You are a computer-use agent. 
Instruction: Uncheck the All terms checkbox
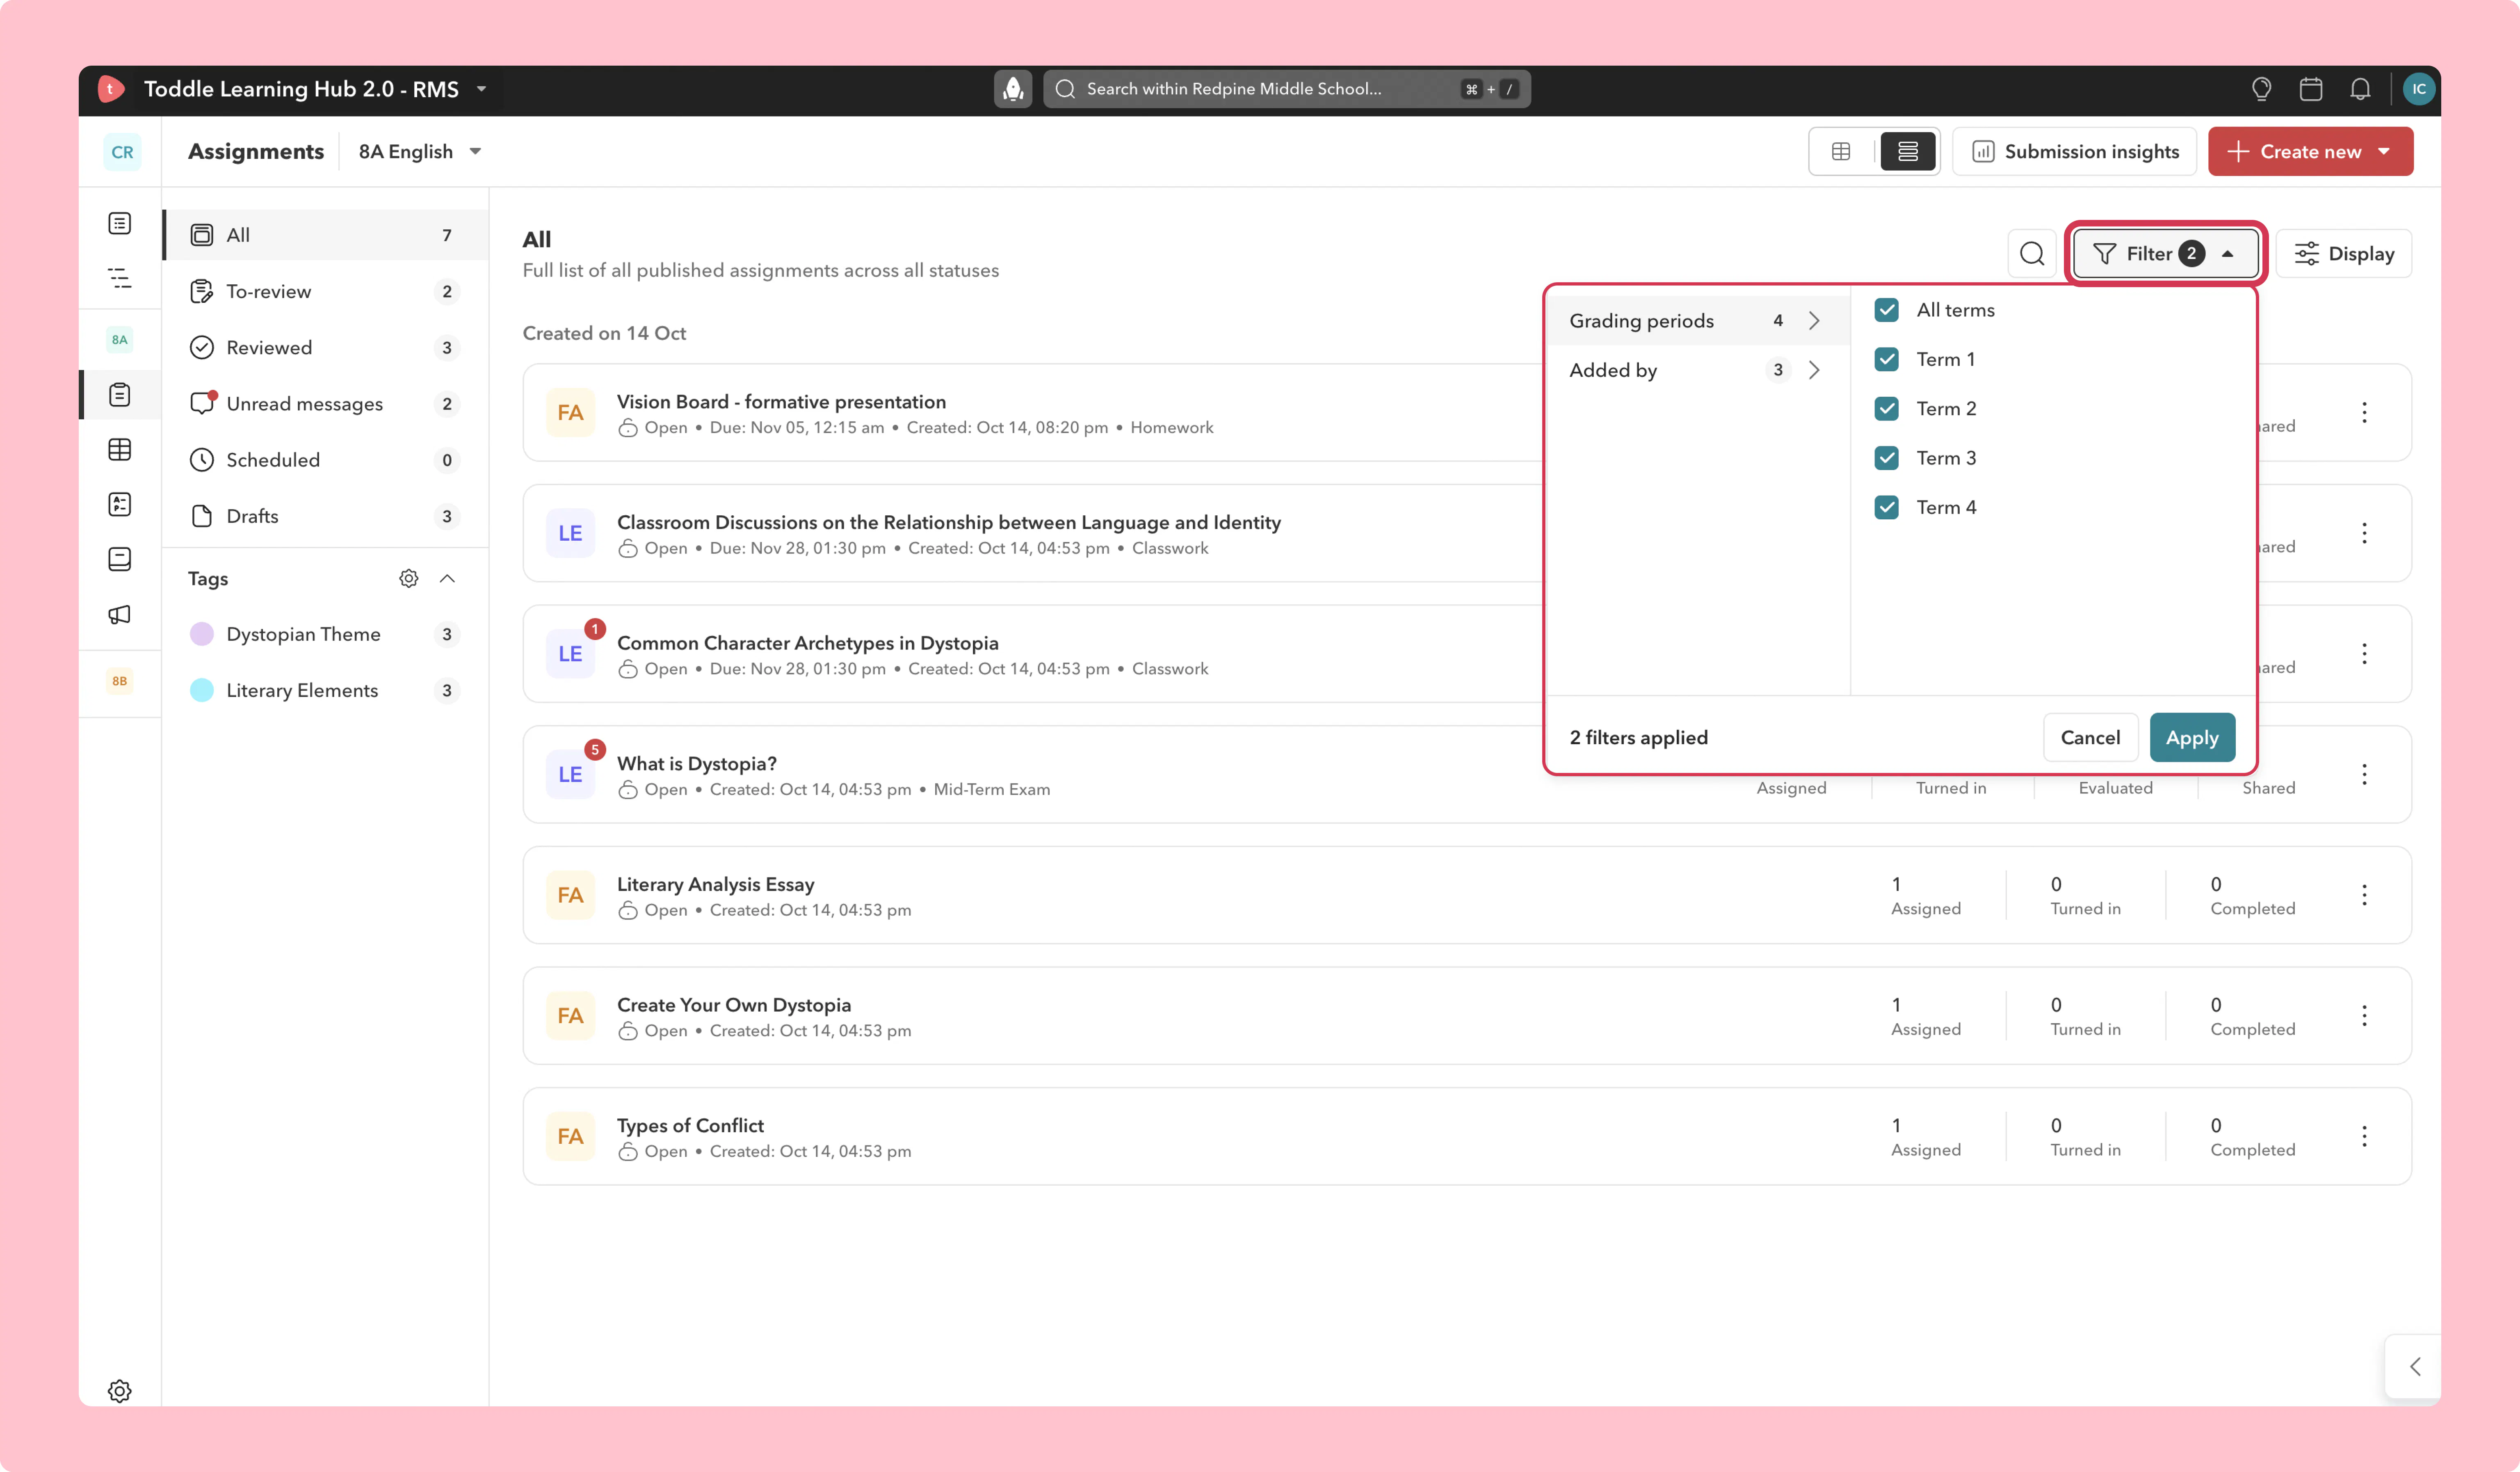(1887, 310)
